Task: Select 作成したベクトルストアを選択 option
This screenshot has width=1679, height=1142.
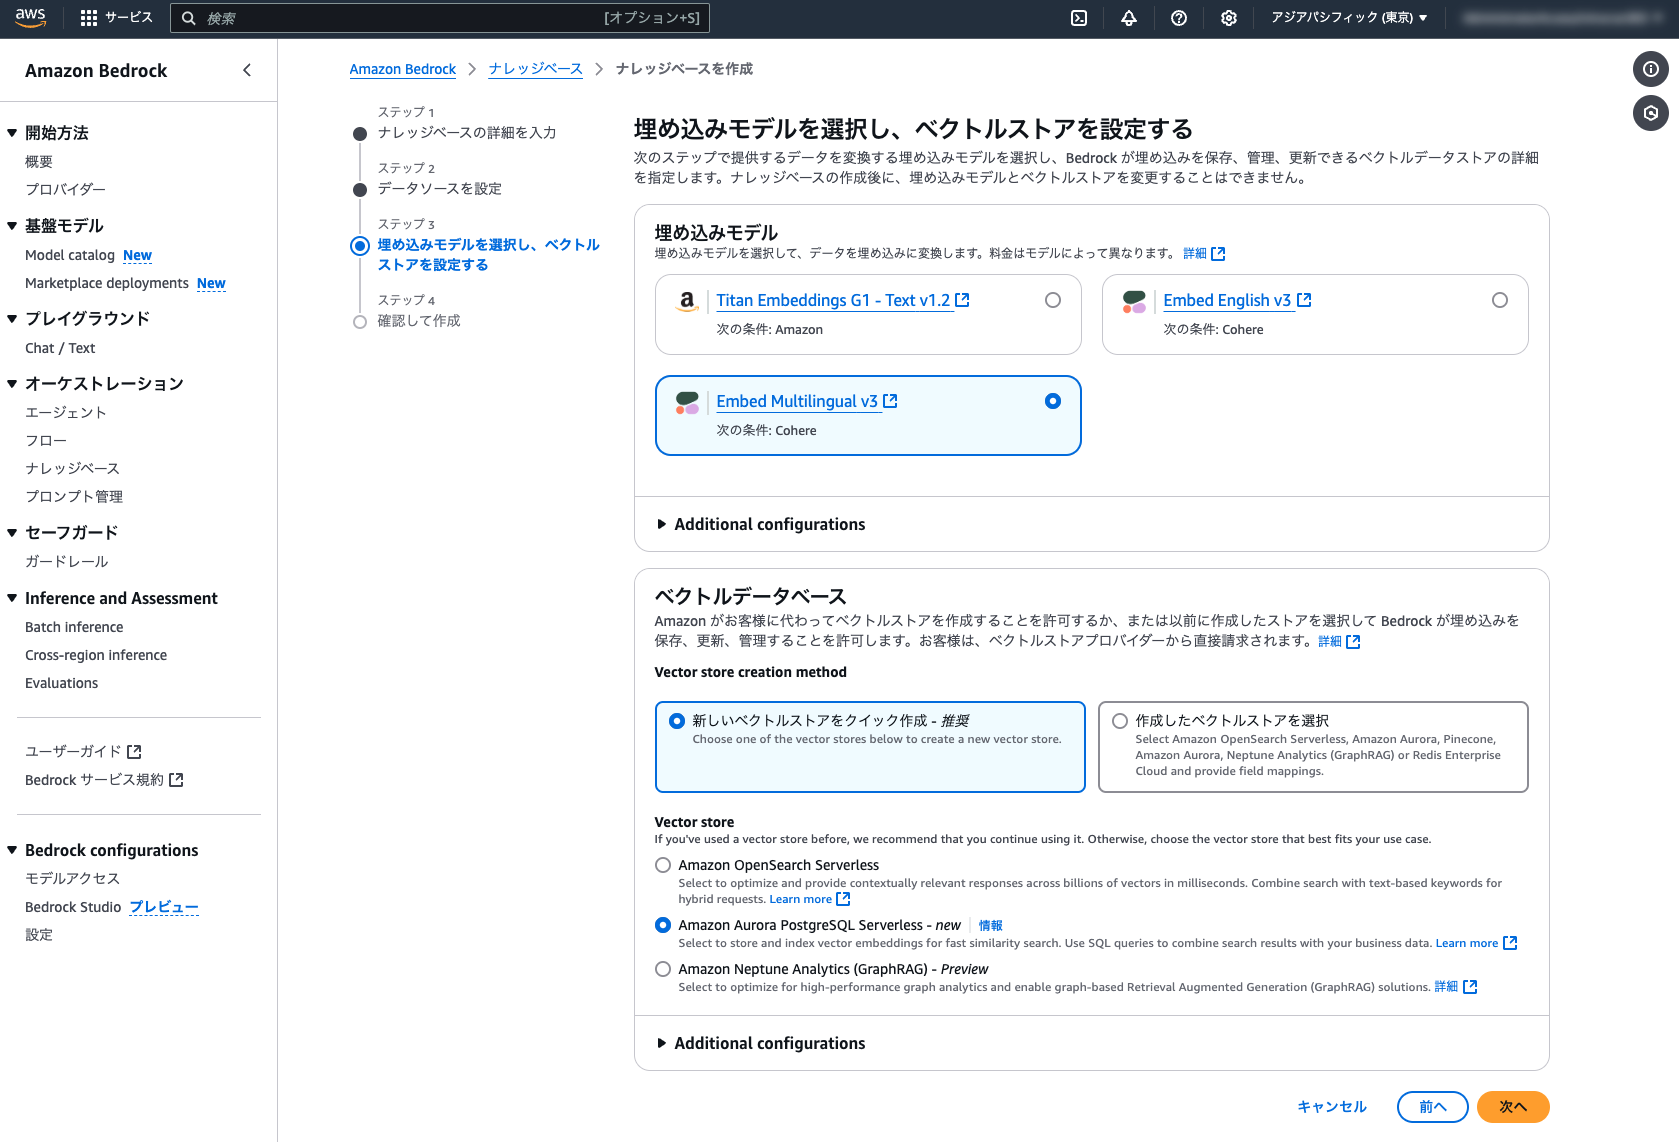Action: tap(1313, 747)
